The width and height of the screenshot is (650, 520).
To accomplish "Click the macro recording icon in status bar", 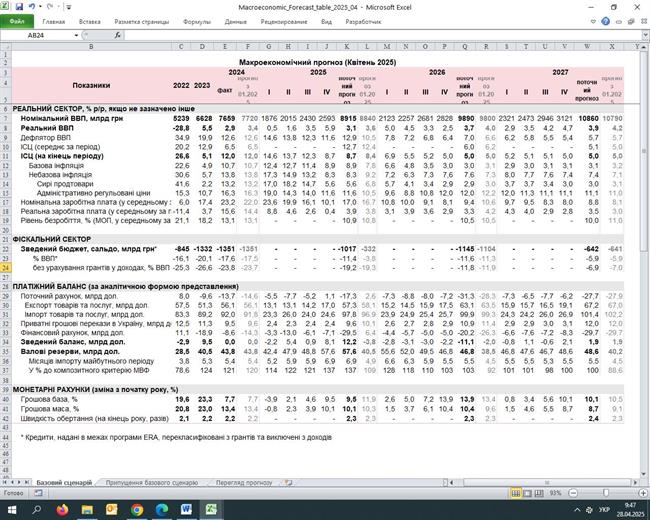I will 38,493.
